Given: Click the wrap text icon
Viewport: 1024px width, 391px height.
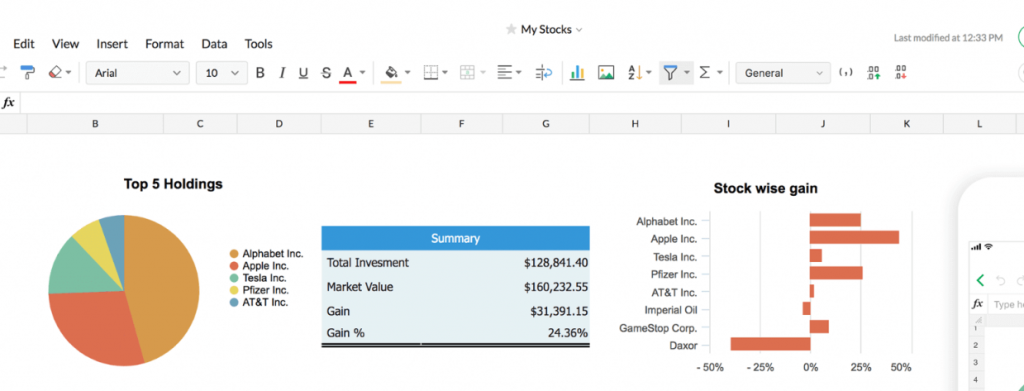Looking at the screenshot, I should pyautogui.click(x=543, y=73).
